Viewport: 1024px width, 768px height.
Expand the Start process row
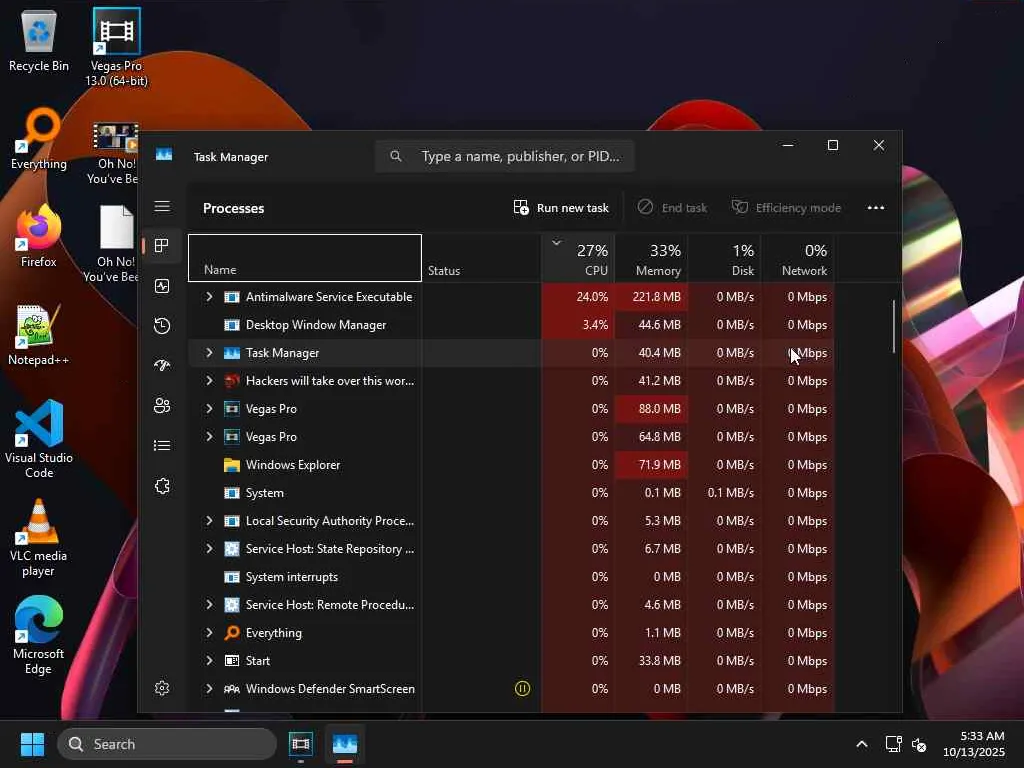pyautogui.click(x=209, y=661)
